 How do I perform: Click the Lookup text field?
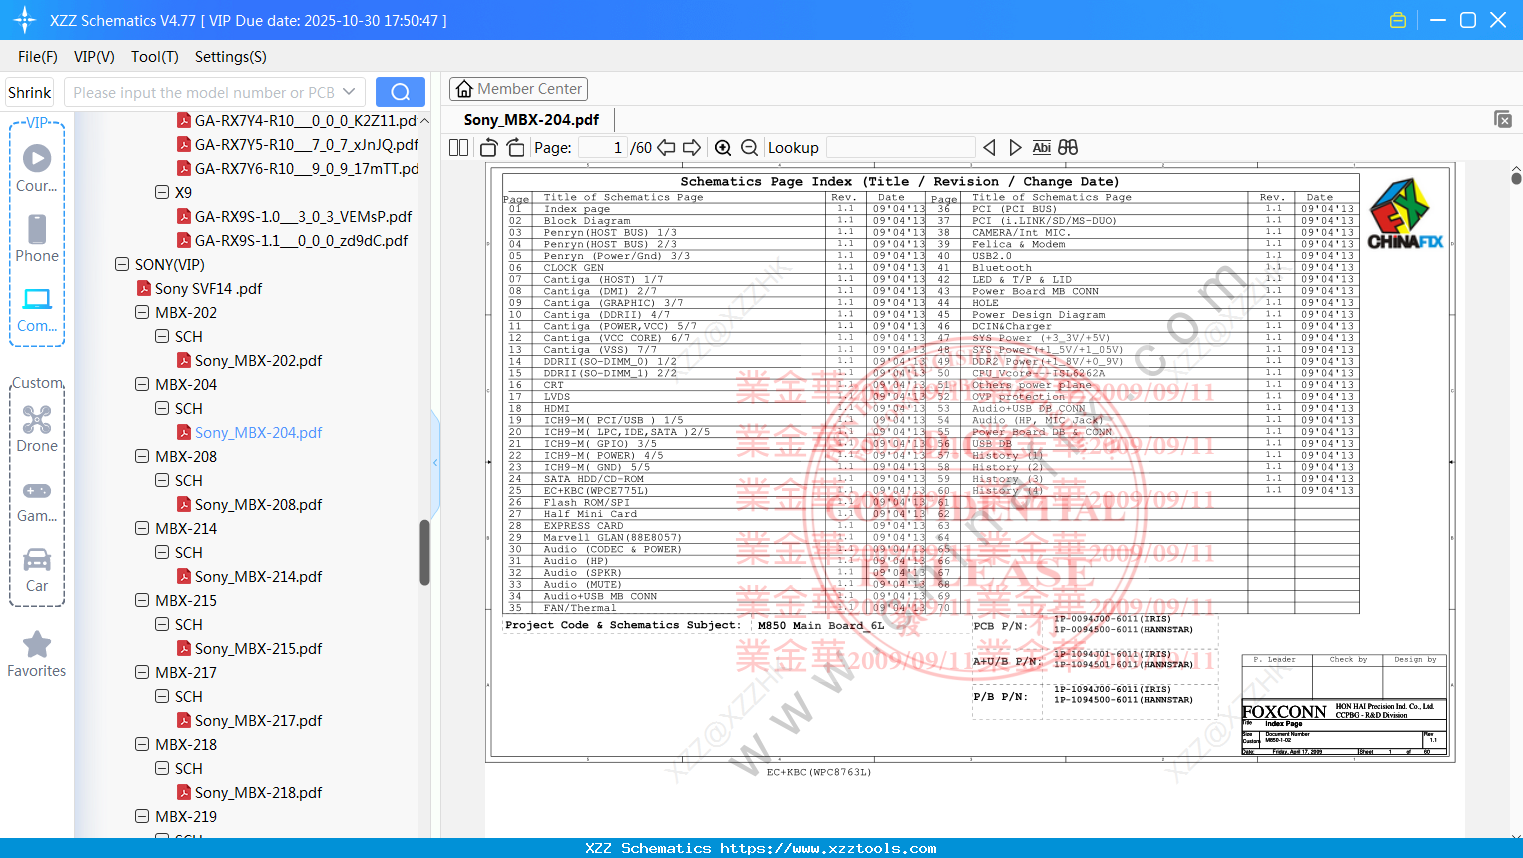click(900, 148)
